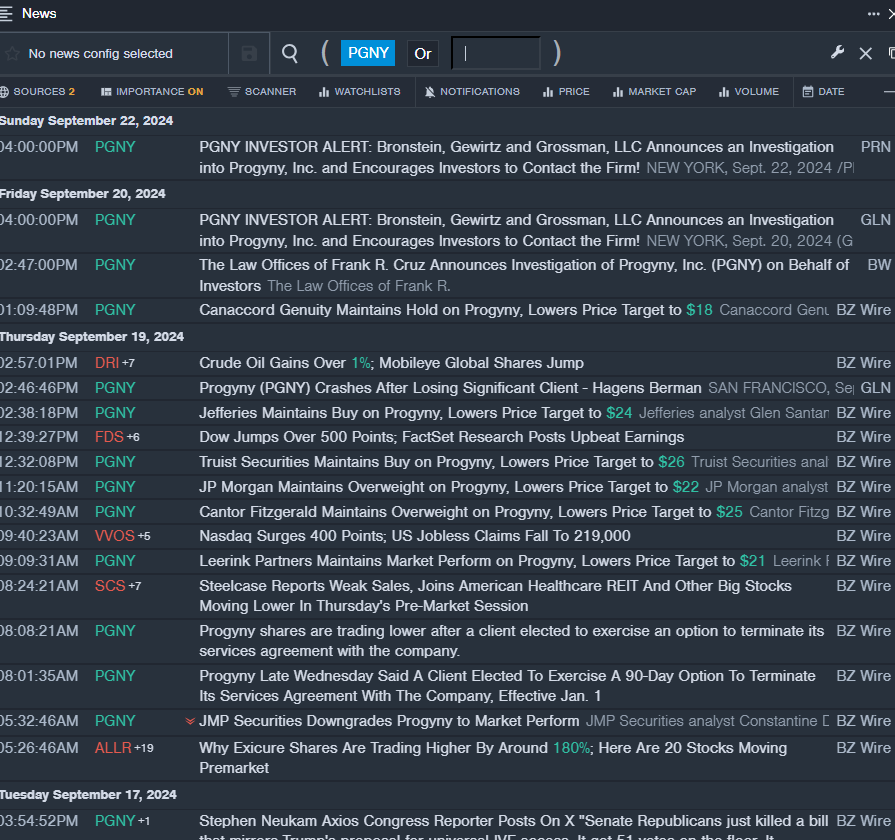
Task: Open settings with the wrench icon
Action: 838,53
